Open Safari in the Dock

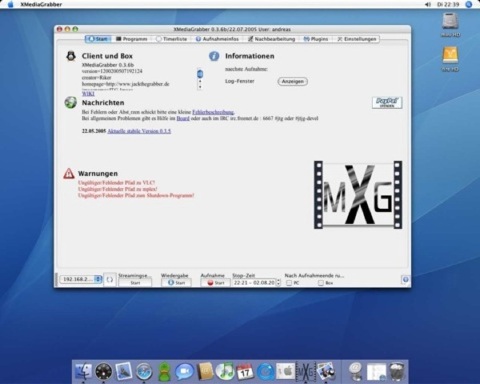pyautogui.click(x=144, y=371)
